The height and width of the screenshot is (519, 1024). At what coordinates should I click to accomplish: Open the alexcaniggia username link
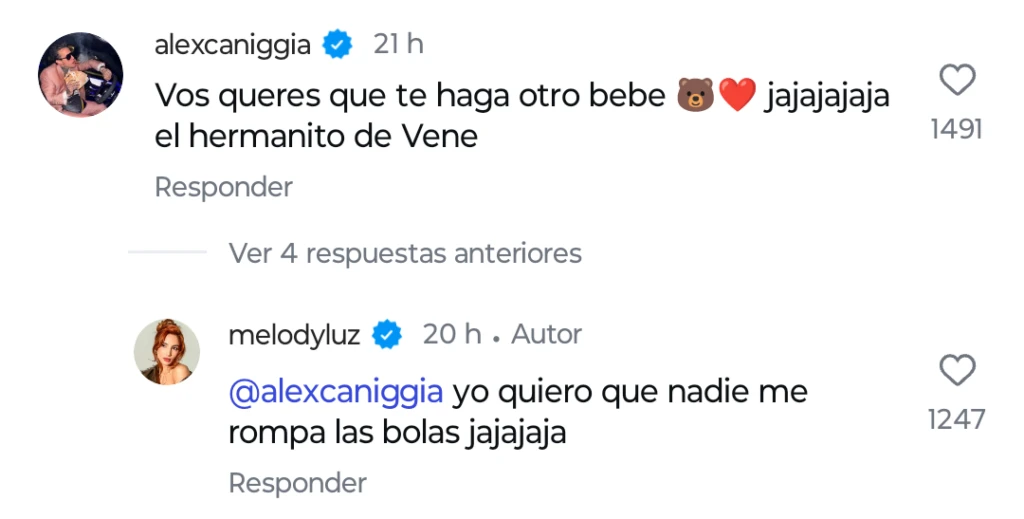point(233,44)
